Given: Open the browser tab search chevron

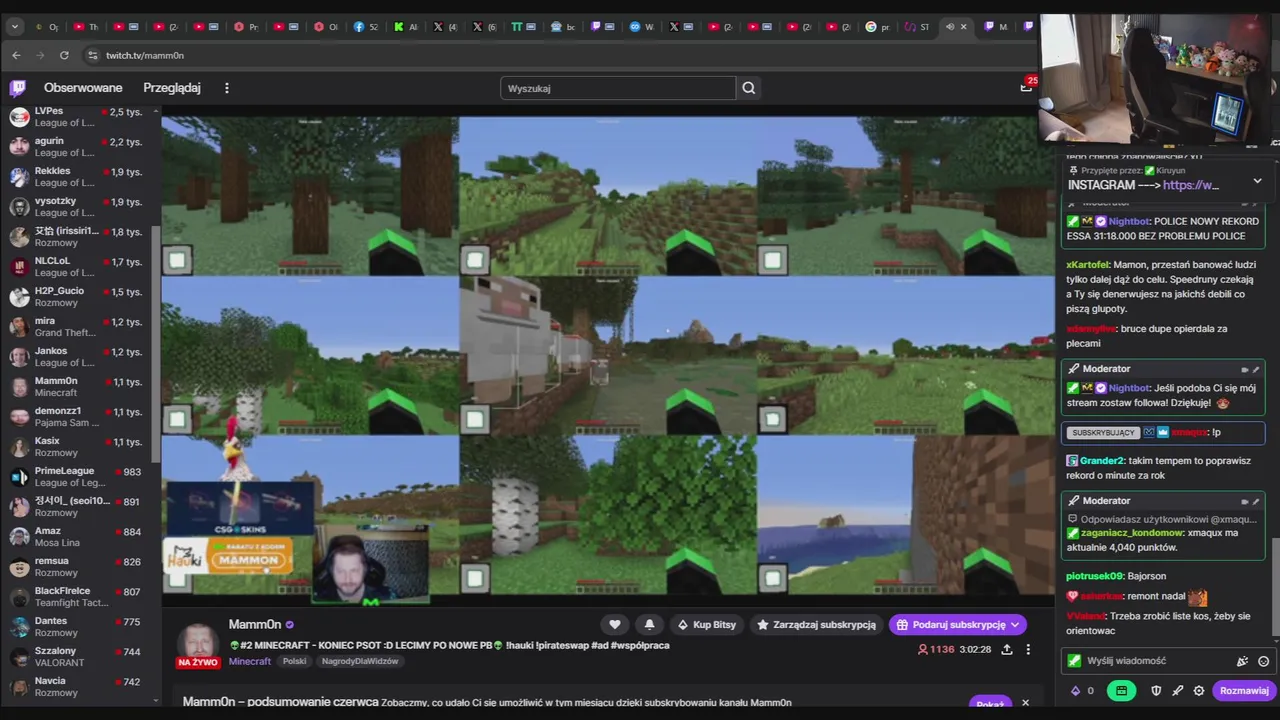Looking at the screenshot, I should (16, 27).
